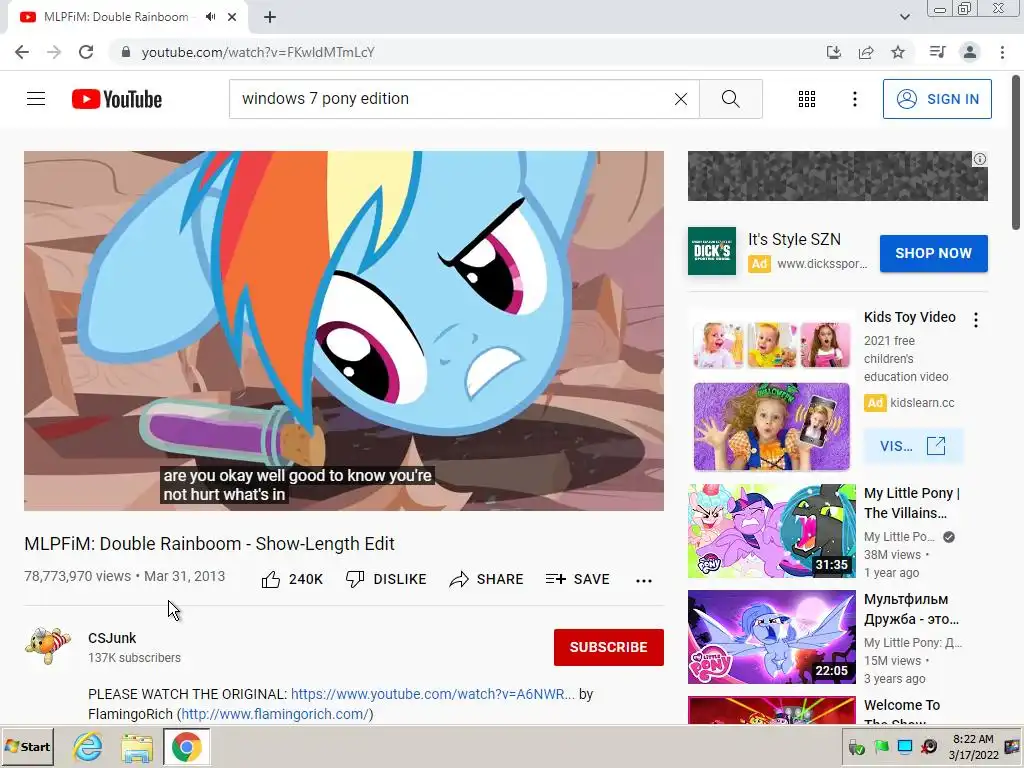1024x768 pixels.
Task: Open more actions ellipsis under video
Action: 644,581
